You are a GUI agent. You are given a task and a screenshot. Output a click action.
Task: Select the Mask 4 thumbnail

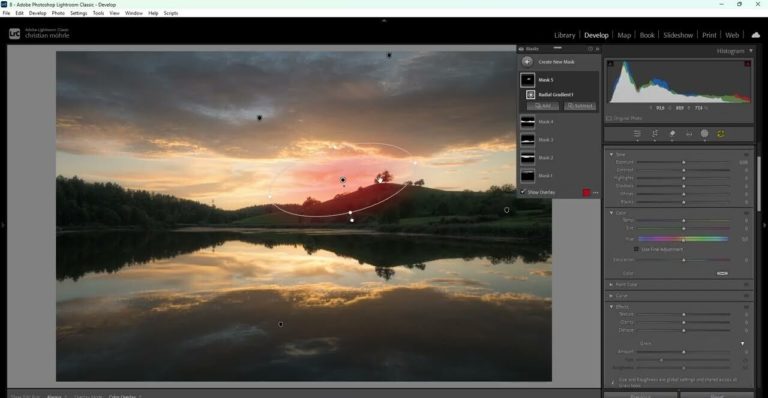point(528,122)
